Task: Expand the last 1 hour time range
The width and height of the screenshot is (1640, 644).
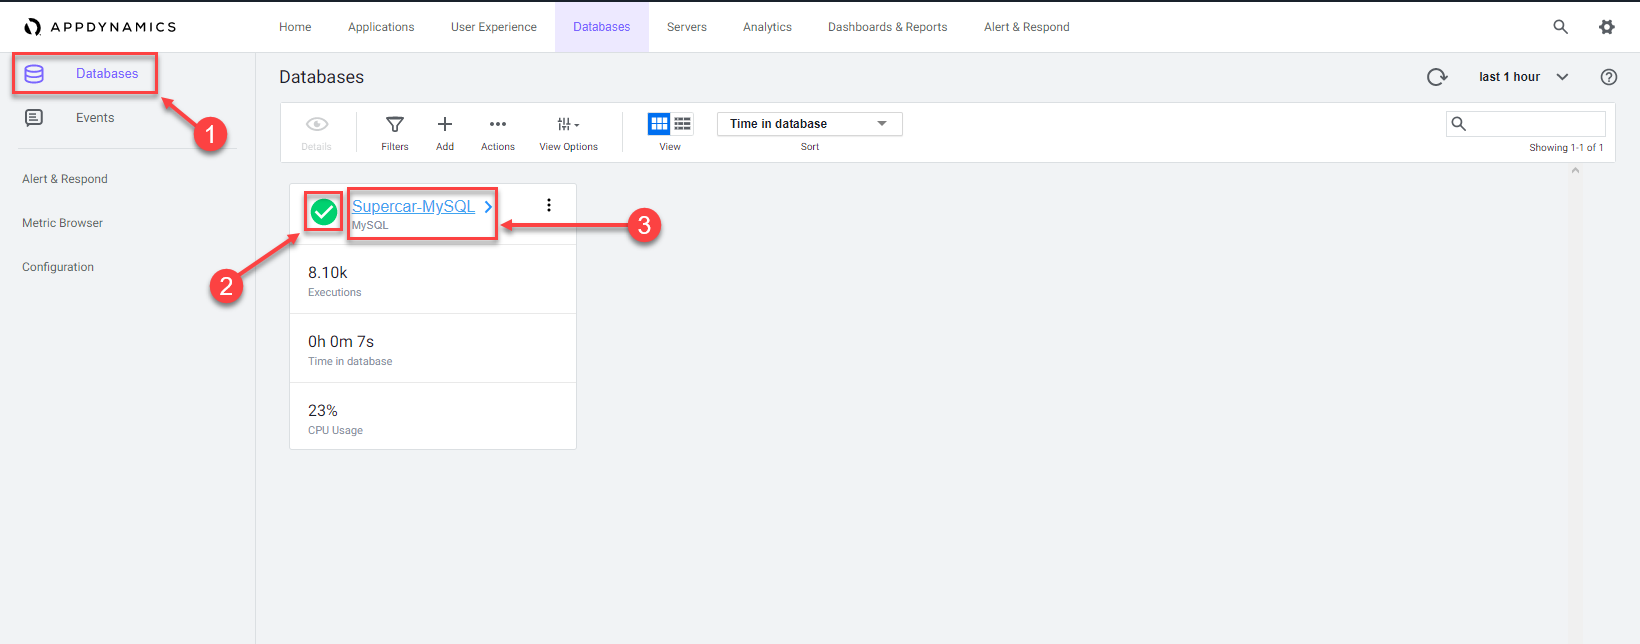Action: click(x=1523, y=77)
